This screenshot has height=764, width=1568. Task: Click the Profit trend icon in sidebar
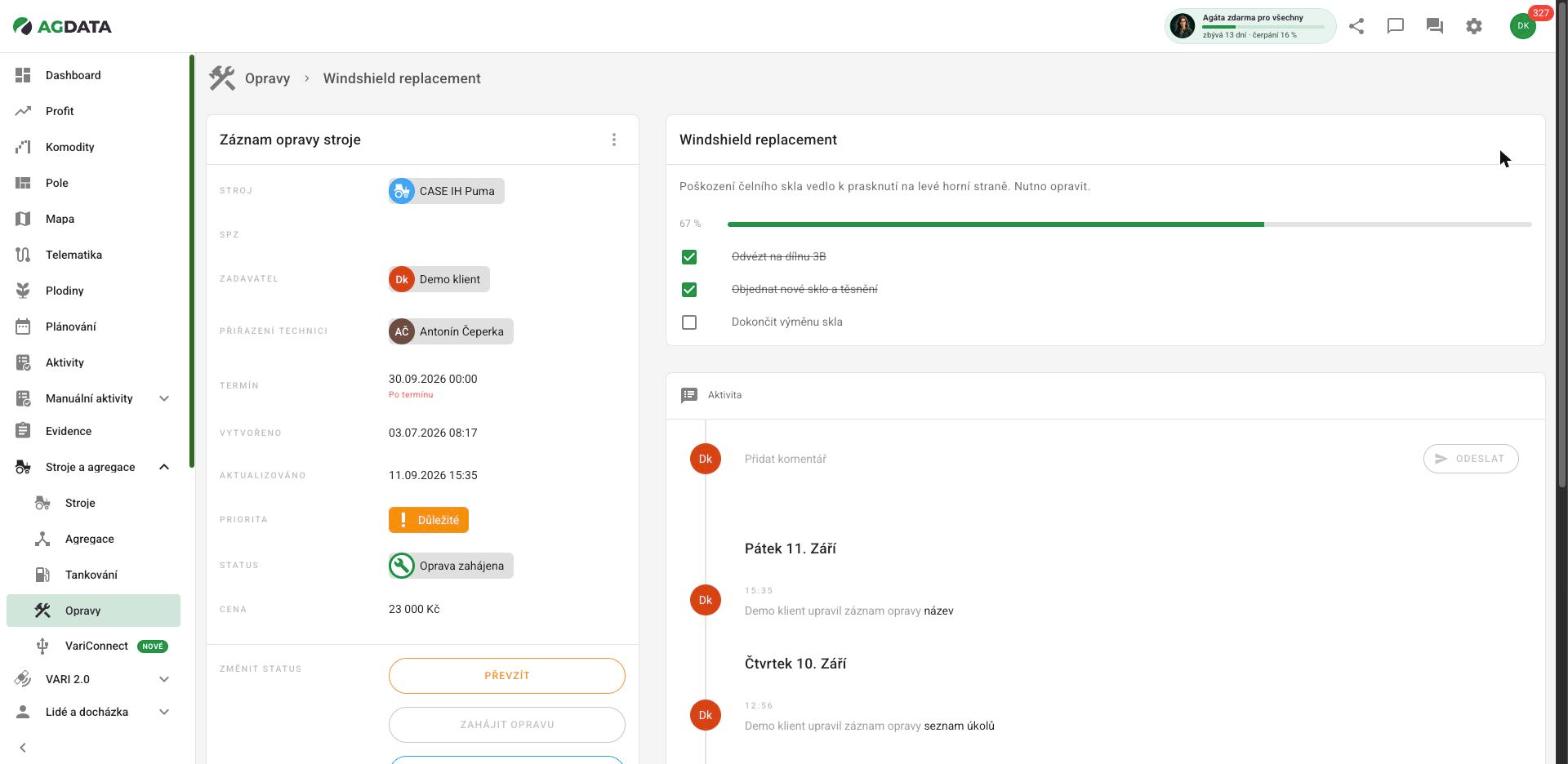pyautogui.click(x=23, y=111)
